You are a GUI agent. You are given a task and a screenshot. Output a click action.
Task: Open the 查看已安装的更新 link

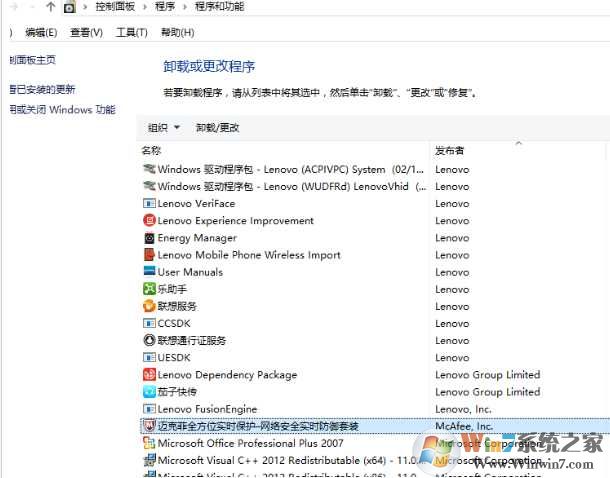(x=42, y=89)
